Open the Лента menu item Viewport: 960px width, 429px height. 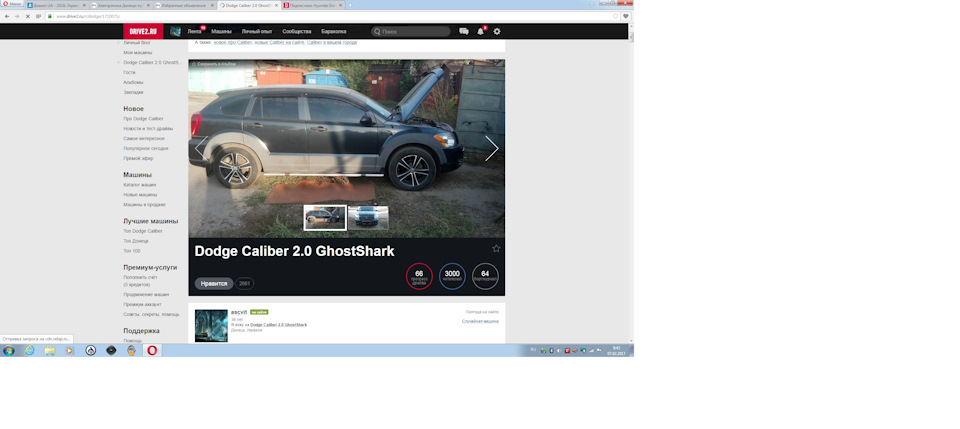pos(194,31)
